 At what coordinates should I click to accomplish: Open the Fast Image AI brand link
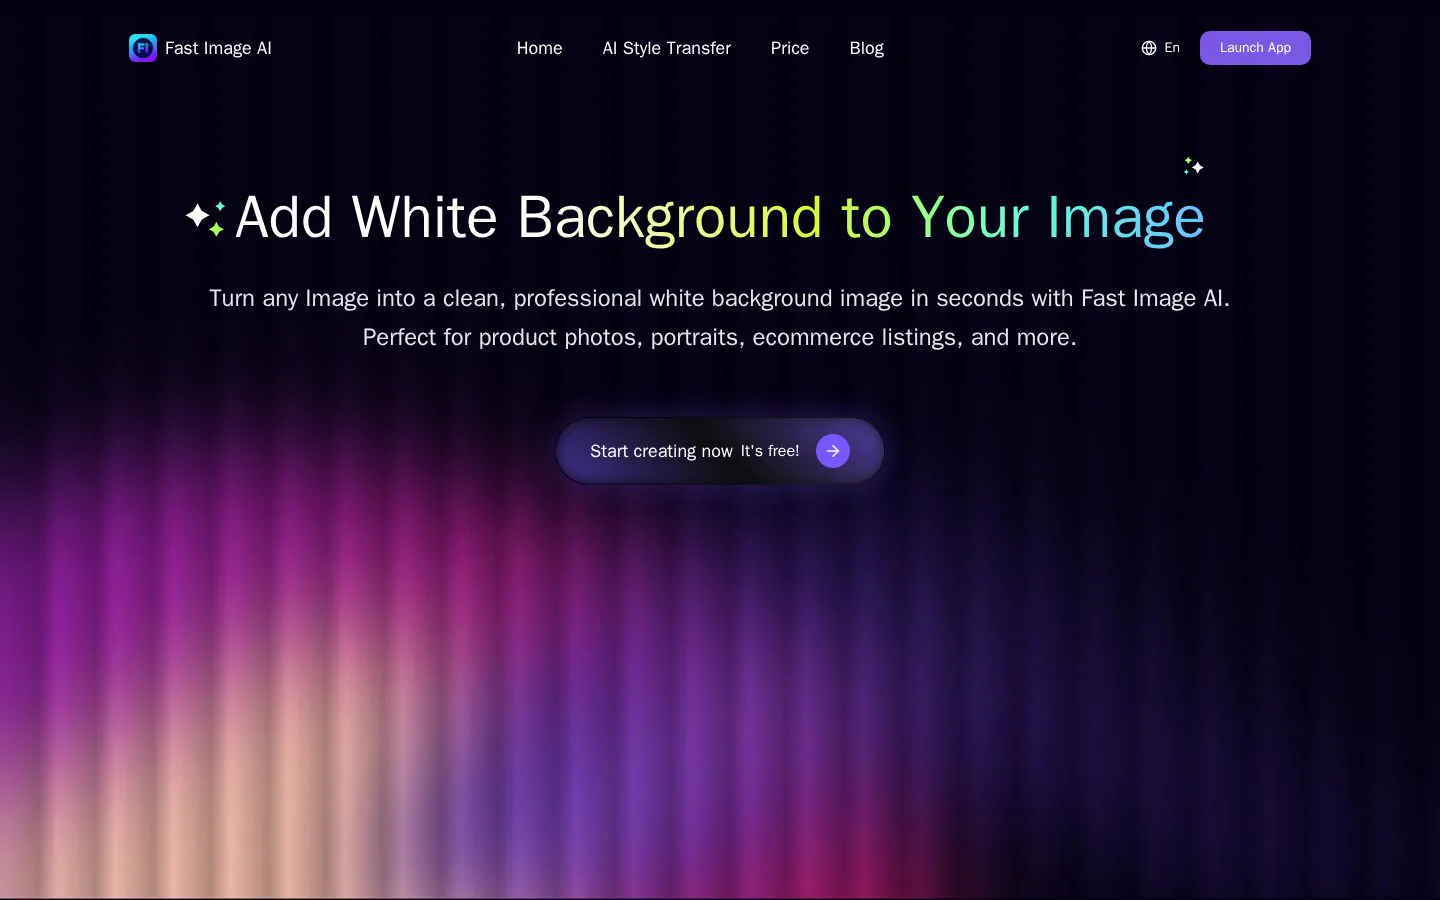200,48
